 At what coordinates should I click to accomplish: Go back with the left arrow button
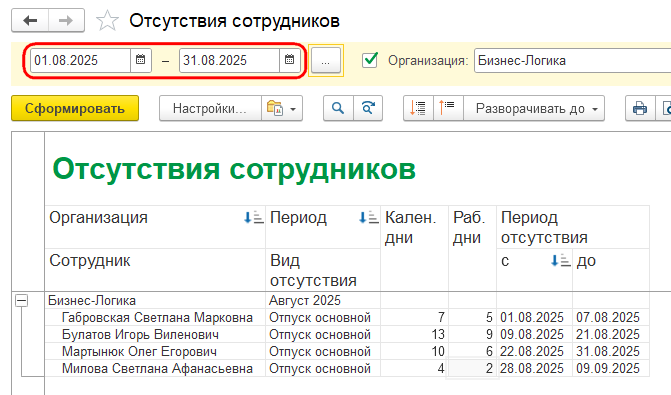point(30,20)
